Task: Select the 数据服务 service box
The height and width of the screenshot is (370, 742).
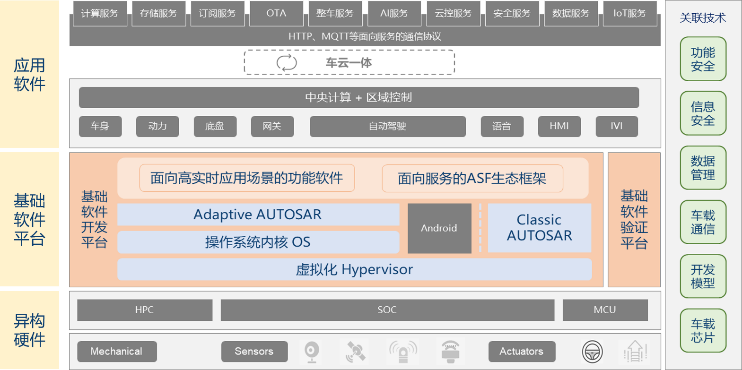Action: coord(571,13)
